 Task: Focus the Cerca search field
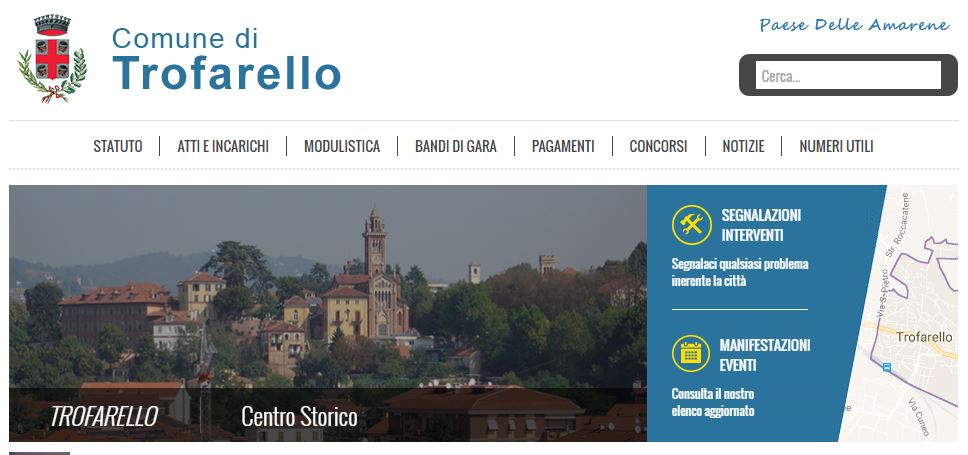pos(848,75)
